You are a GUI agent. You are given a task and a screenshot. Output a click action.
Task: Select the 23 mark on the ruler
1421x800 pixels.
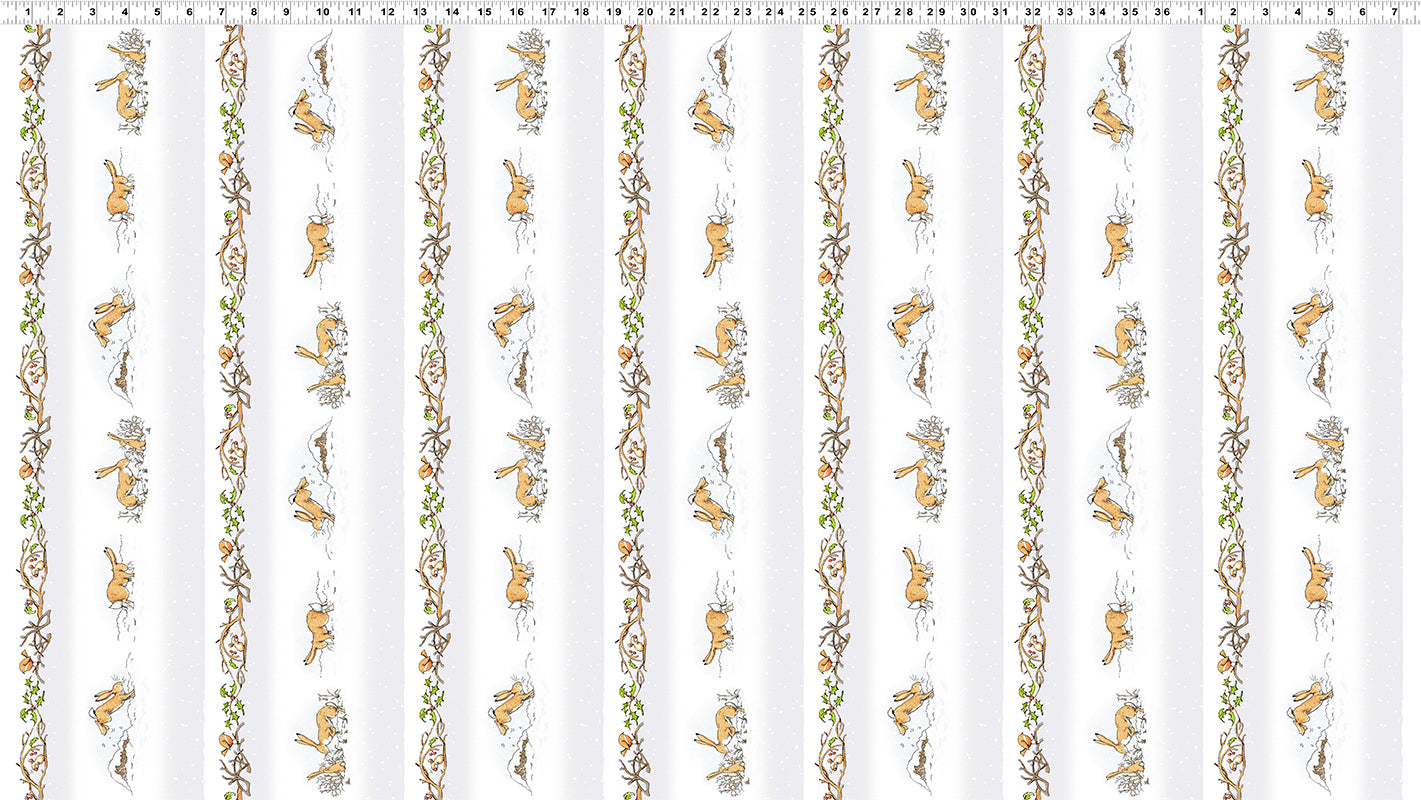click(741, 13)
